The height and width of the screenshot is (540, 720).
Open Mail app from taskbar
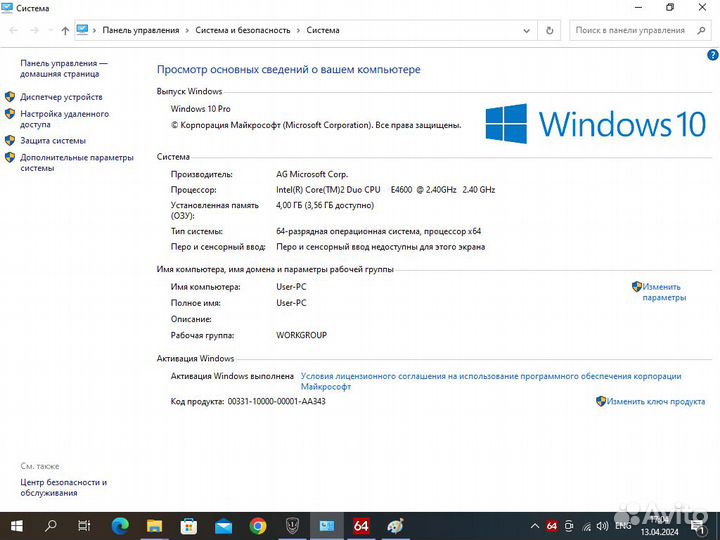(x=223, y=526)
